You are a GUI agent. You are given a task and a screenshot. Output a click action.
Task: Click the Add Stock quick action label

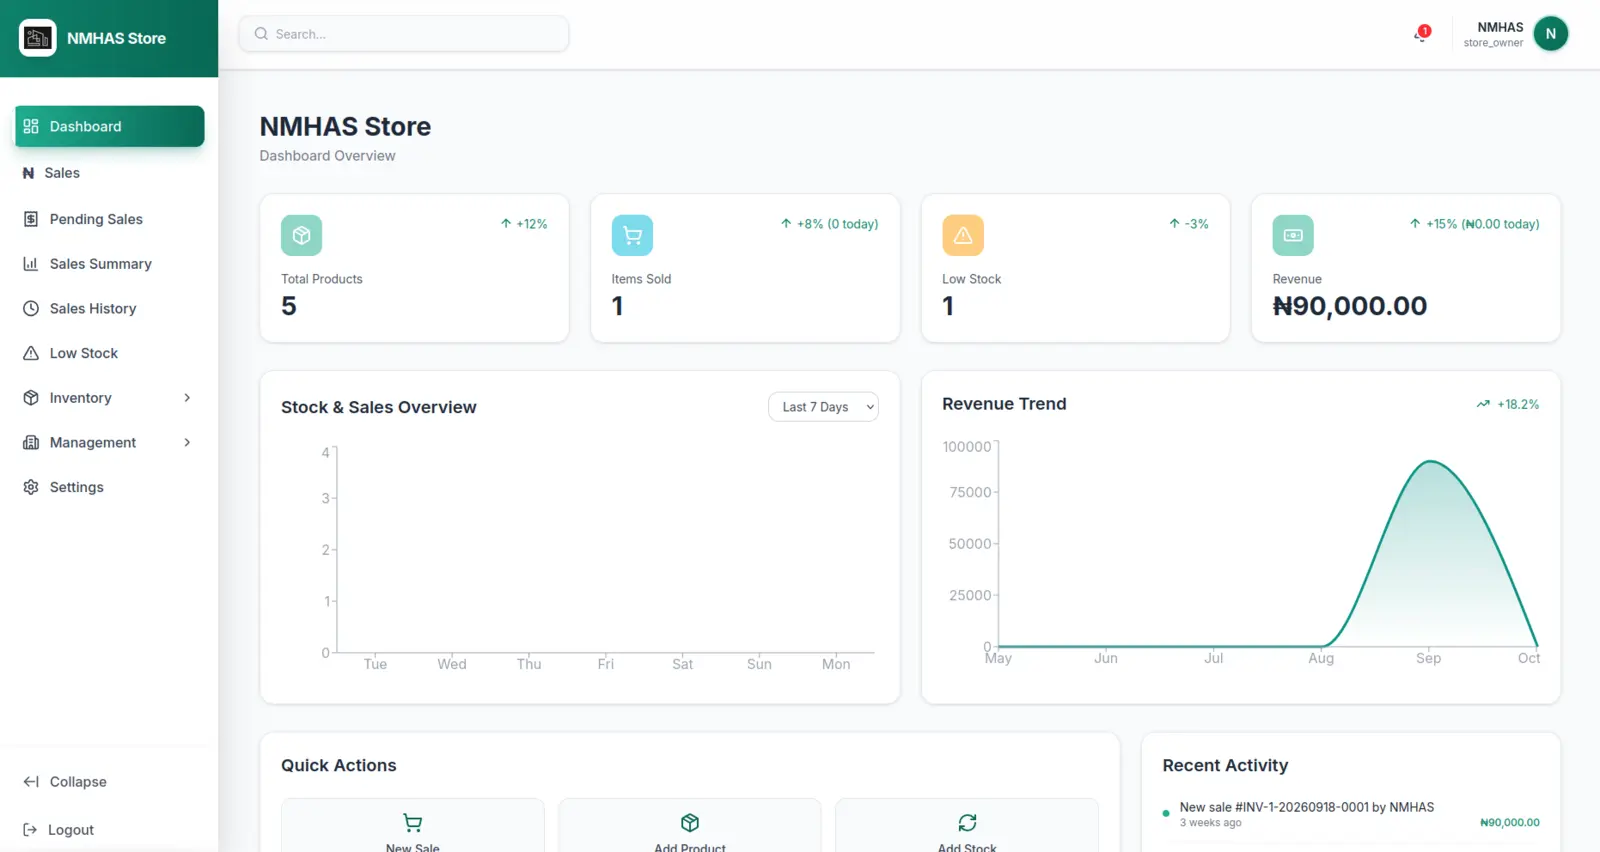967,848
